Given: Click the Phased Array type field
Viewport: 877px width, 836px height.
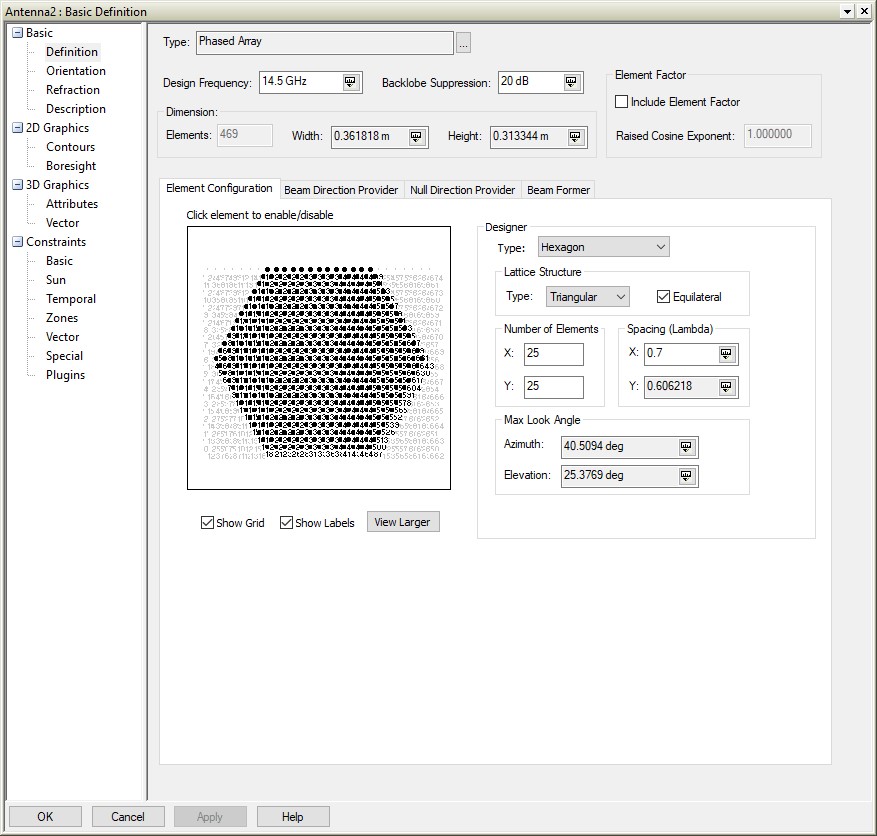Looking at the screenshot, I should (324, 42).
